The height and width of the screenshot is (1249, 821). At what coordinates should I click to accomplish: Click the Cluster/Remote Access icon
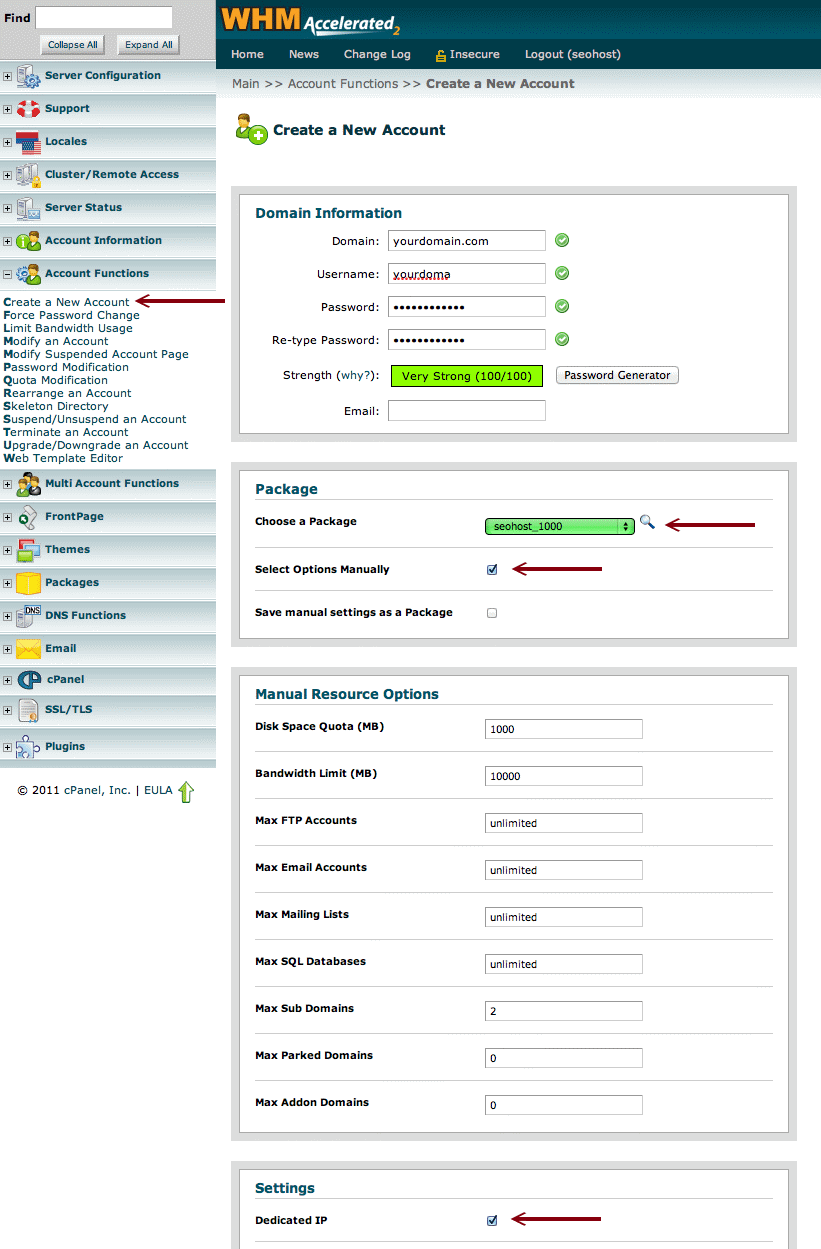(28, 175)
